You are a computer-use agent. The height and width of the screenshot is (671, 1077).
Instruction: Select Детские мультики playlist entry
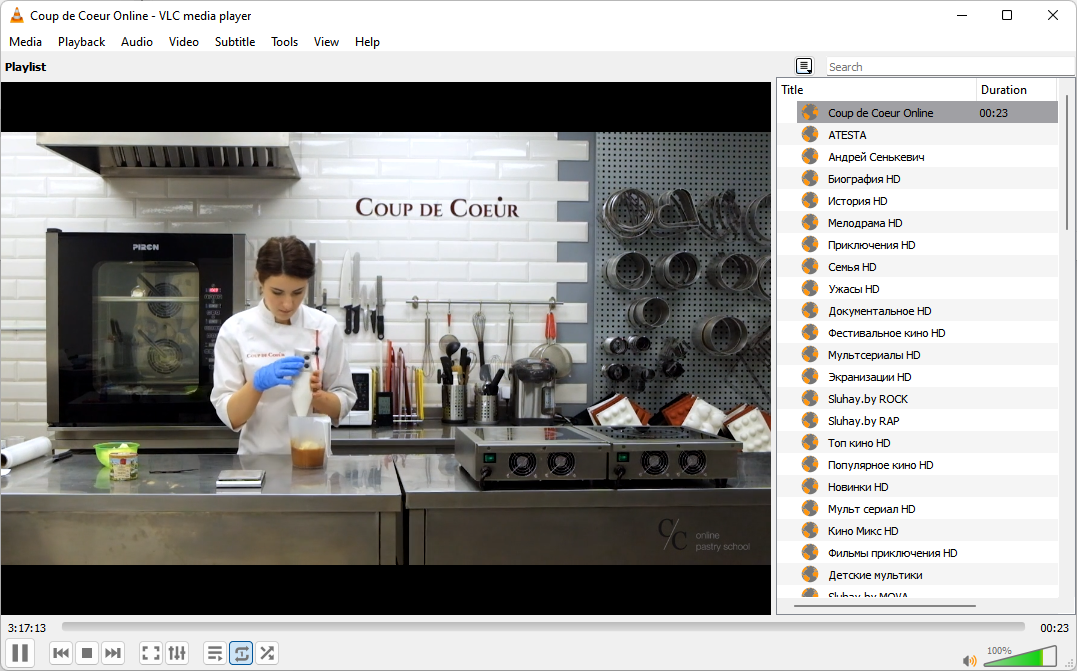(927, 574)
